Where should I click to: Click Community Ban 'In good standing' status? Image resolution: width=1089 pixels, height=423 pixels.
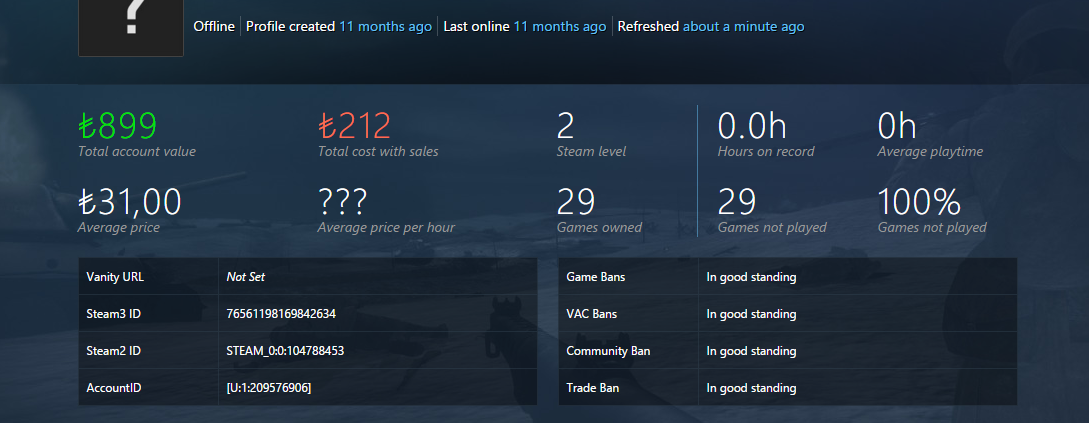[x=751, y=351]
